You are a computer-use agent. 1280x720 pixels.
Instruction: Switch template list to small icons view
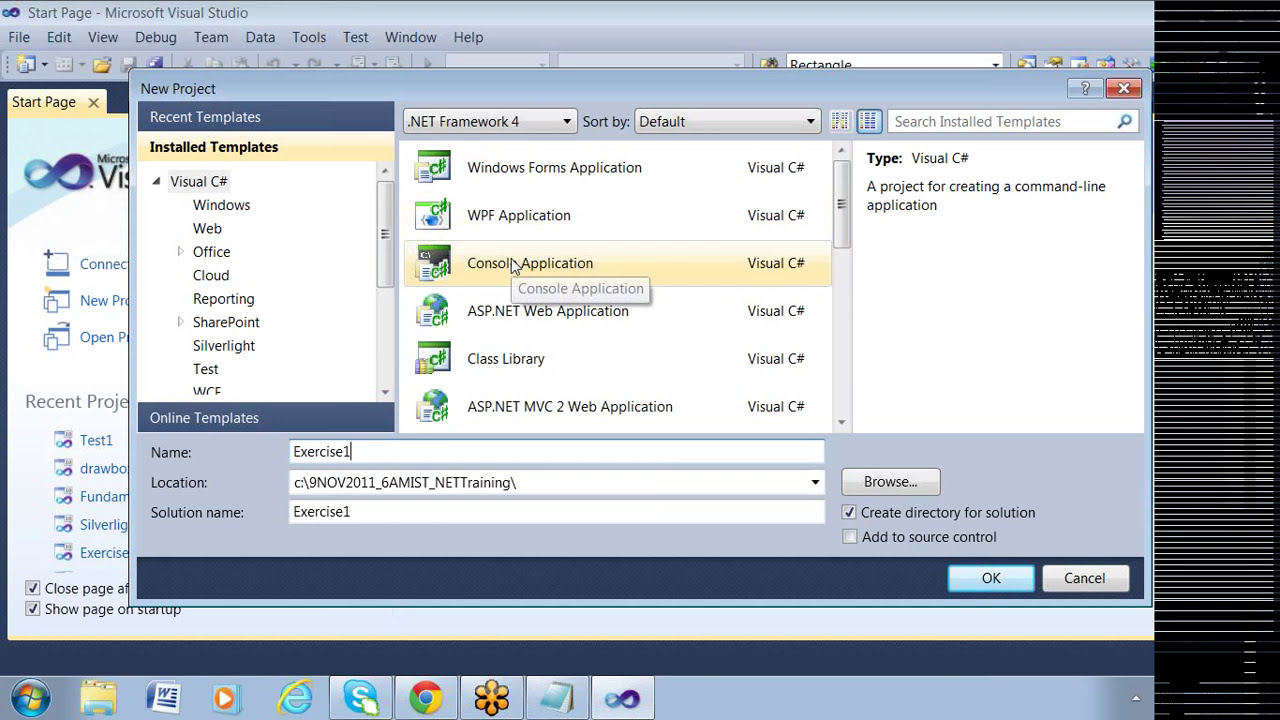tap(840, 121)
